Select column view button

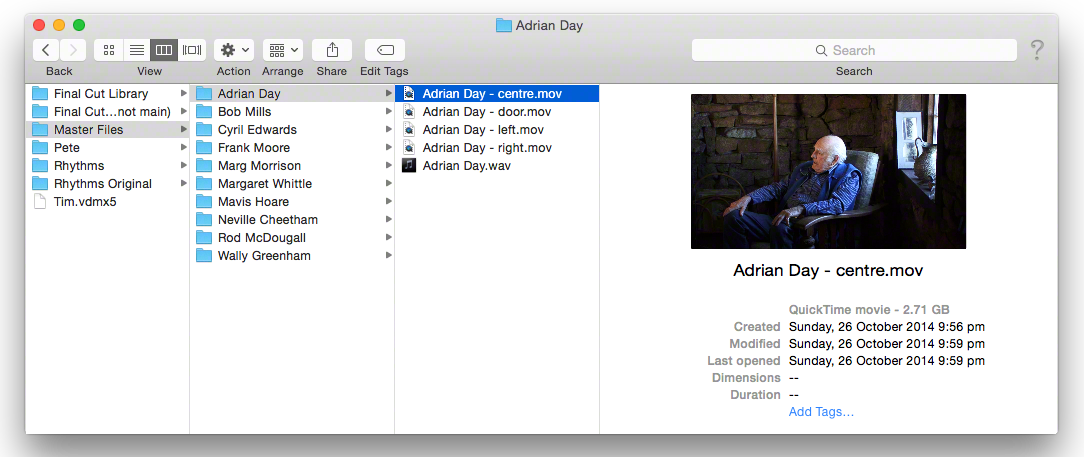click(x=164, y=50)
